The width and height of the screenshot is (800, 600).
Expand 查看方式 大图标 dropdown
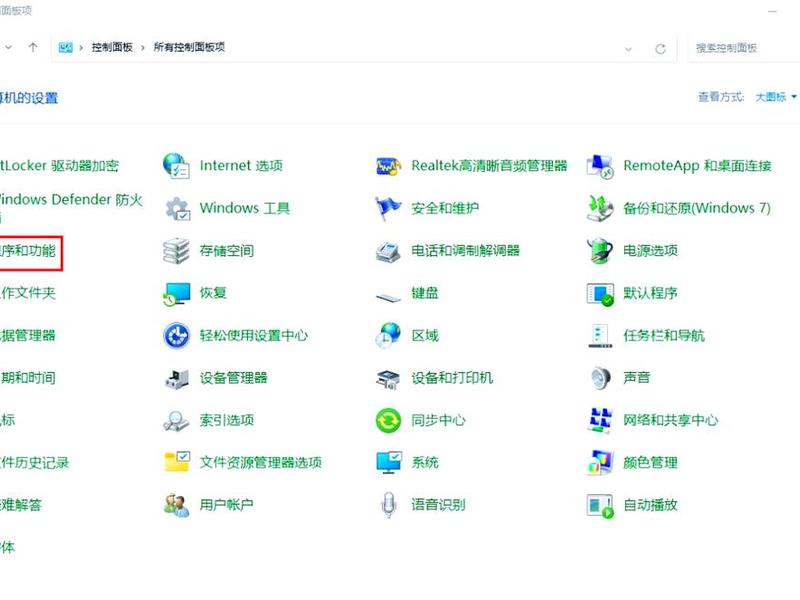tap(776, 97)
